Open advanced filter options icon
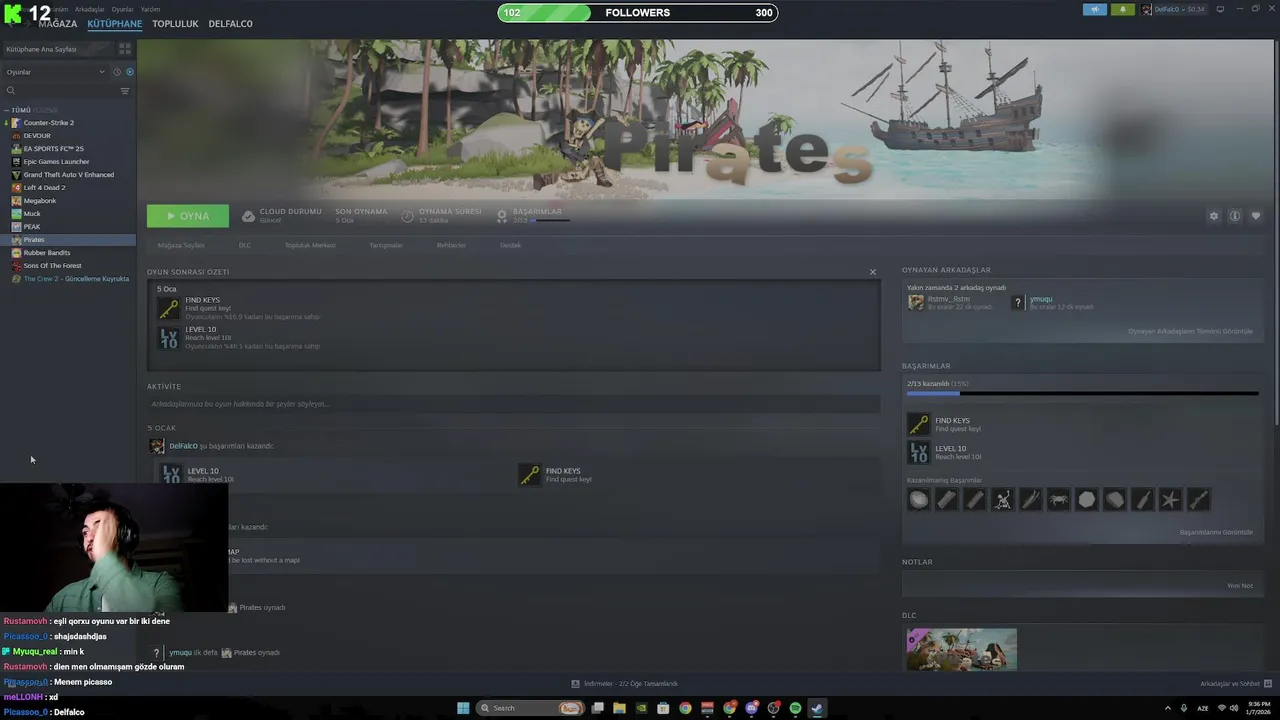 125,91
